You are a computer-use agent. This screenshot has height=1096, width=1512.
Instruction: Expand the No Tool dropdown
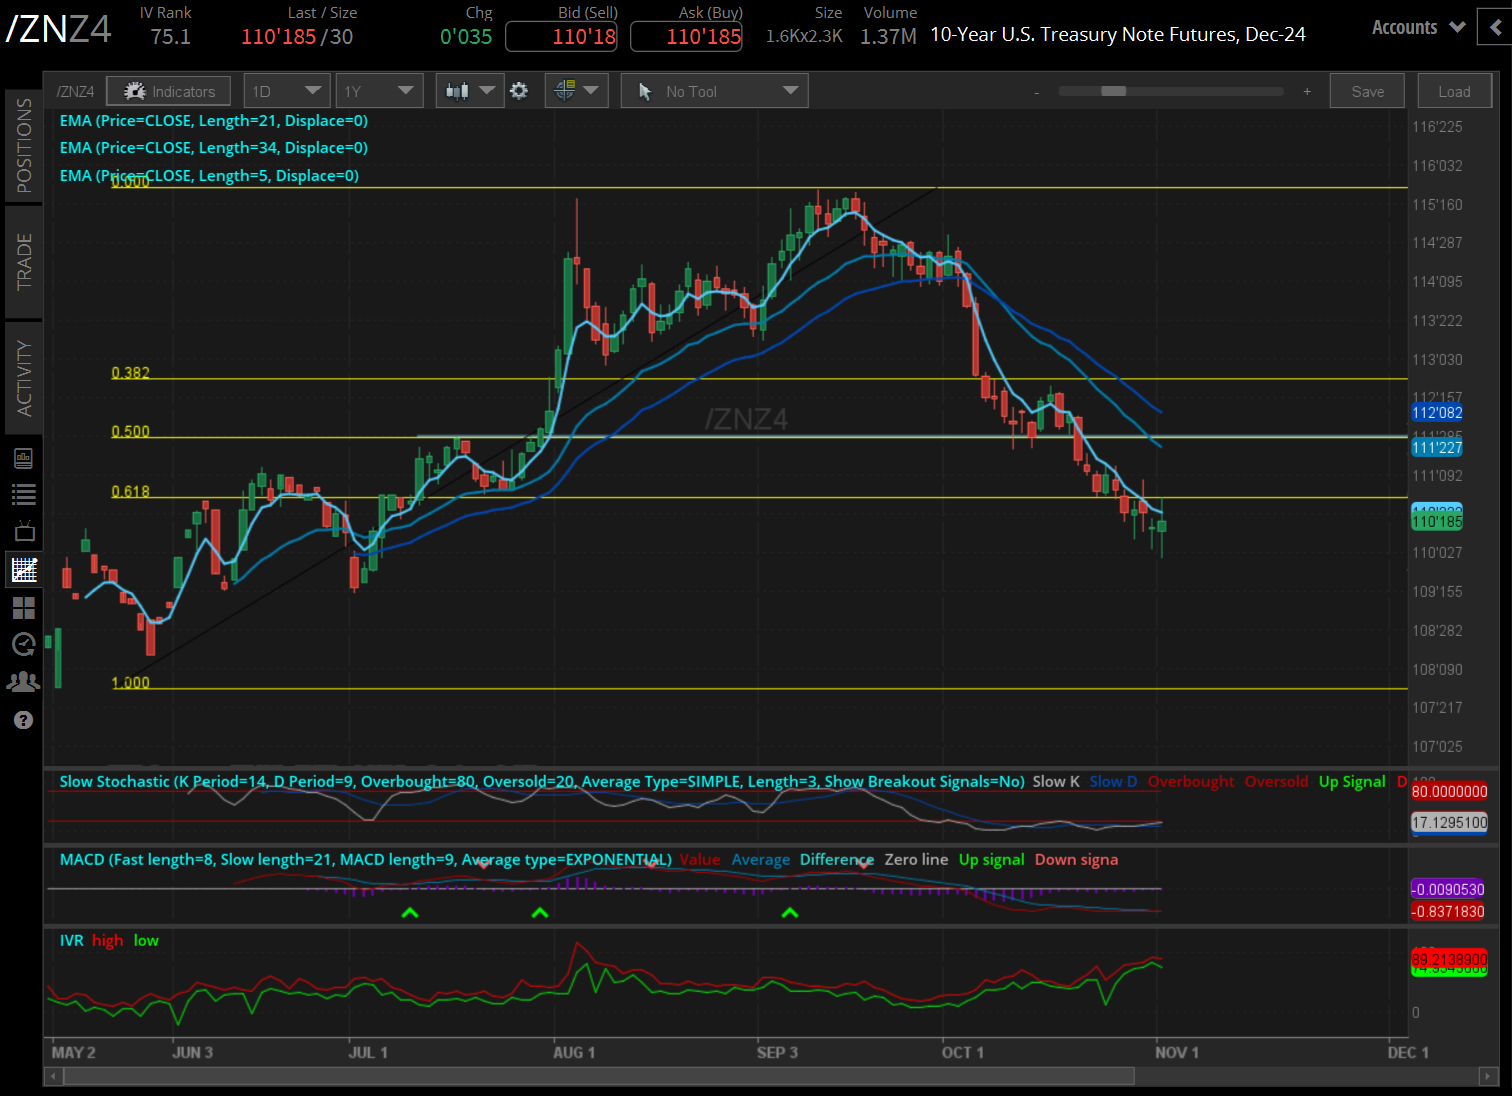point(714,90)
